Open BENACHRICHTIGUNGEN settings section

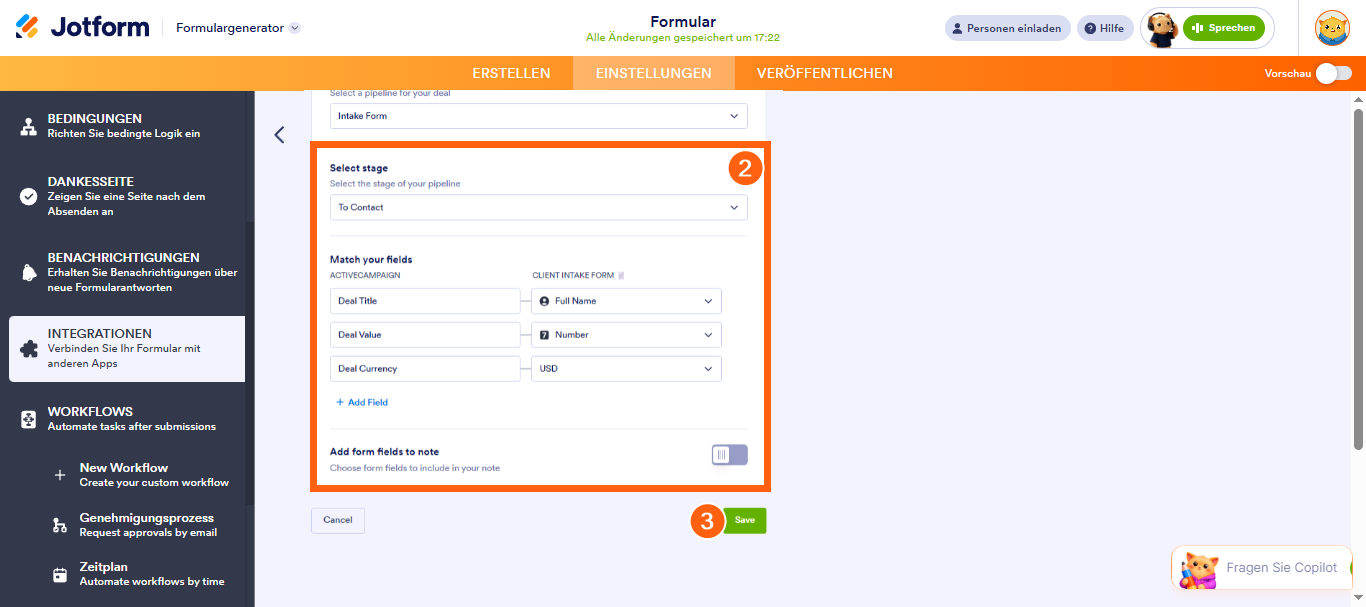(x=127, y=272)
